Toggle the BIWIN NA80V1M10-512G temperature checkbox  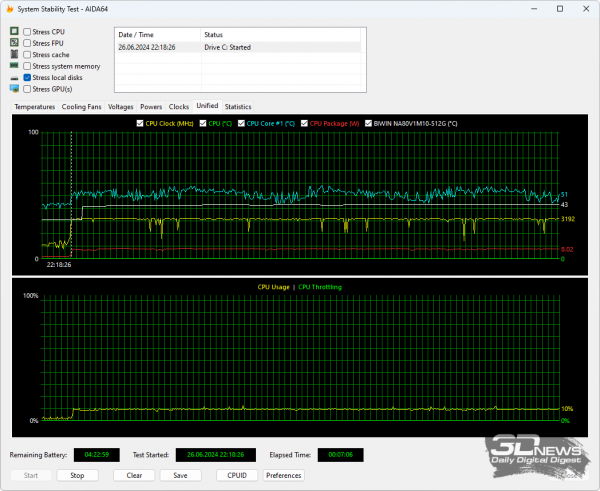[368, 123]
